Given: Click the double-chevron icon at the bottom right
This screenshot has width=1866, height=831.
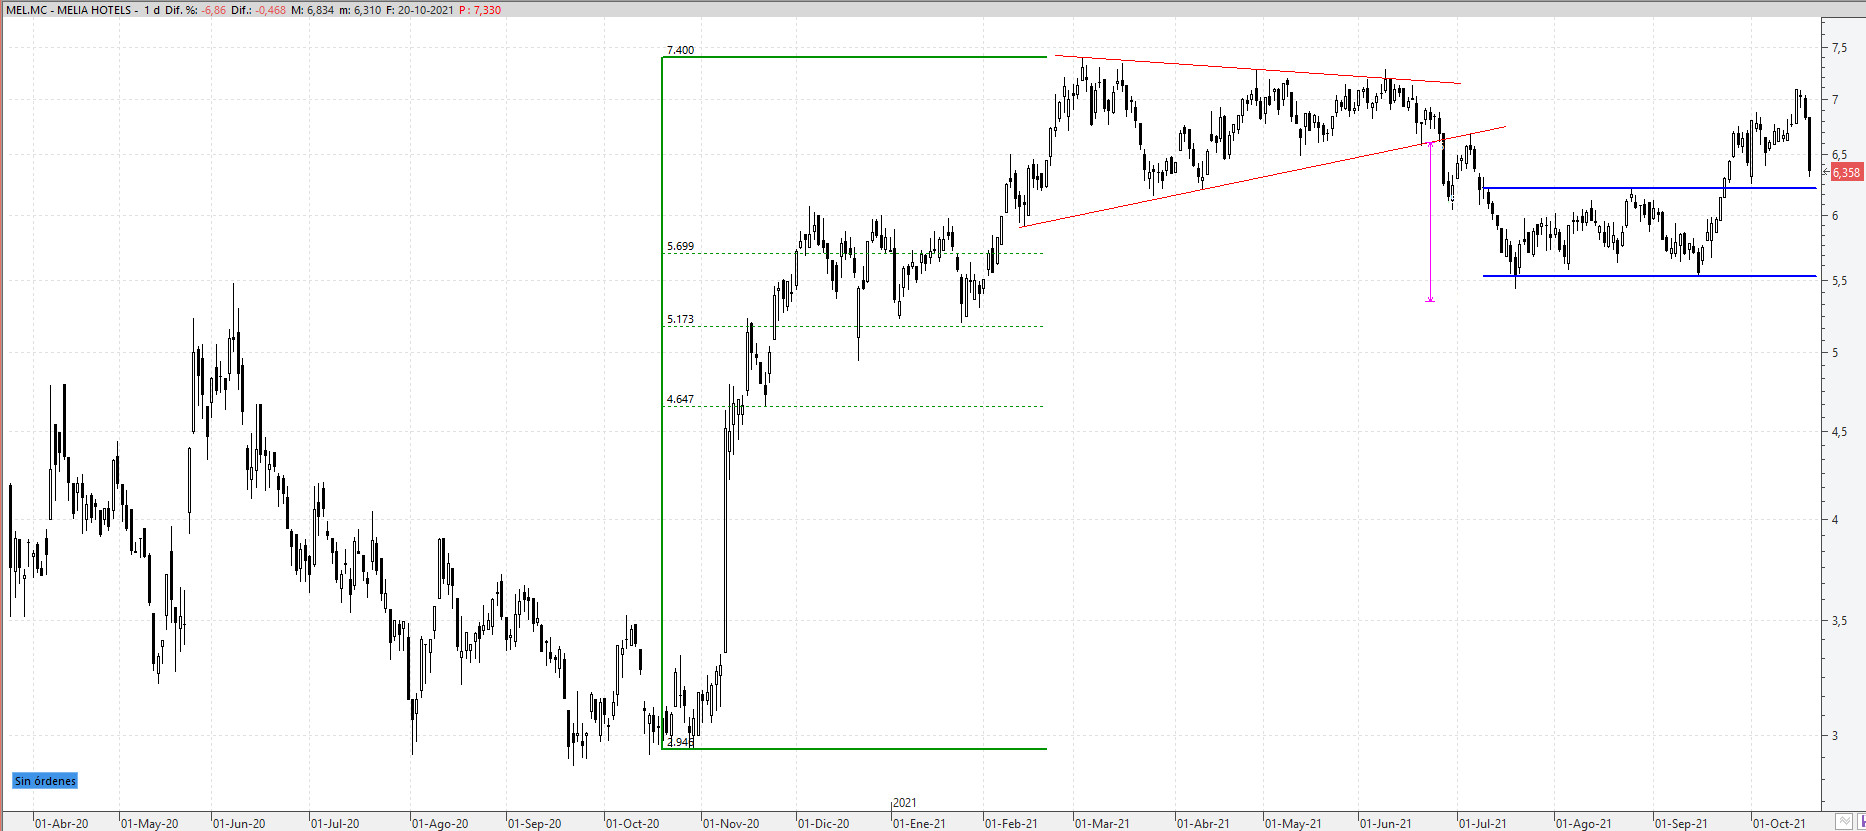Looking at the screenshot, I should pyautogui.click(x=1844, y=821).
